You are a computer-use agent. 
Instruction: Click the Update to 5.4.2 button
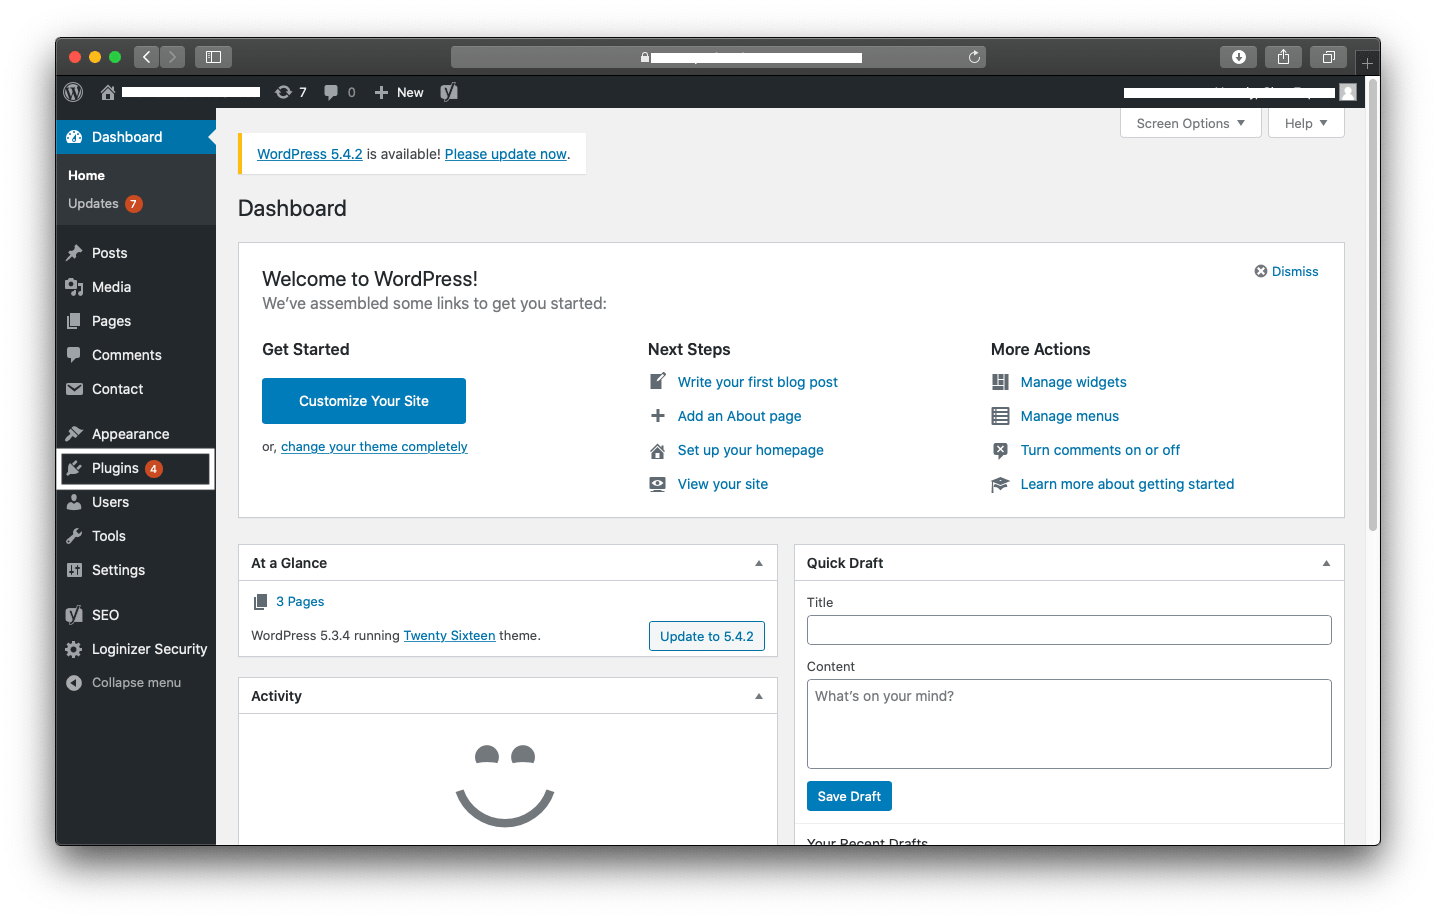pyautogui.click(x=707, y=636)
